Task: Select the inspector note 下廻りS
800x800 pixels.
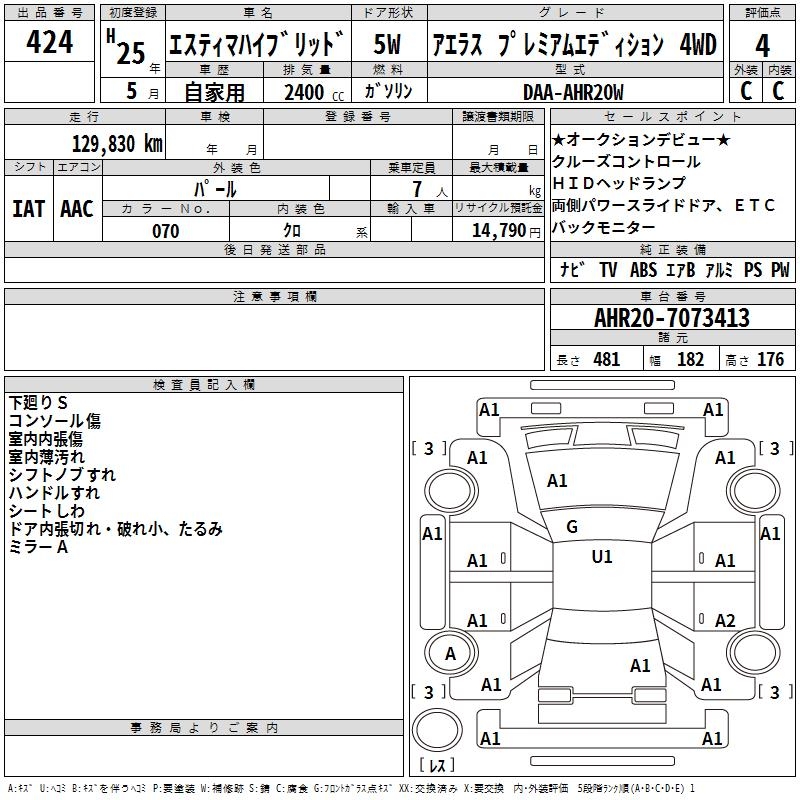Action: (38, 403)
